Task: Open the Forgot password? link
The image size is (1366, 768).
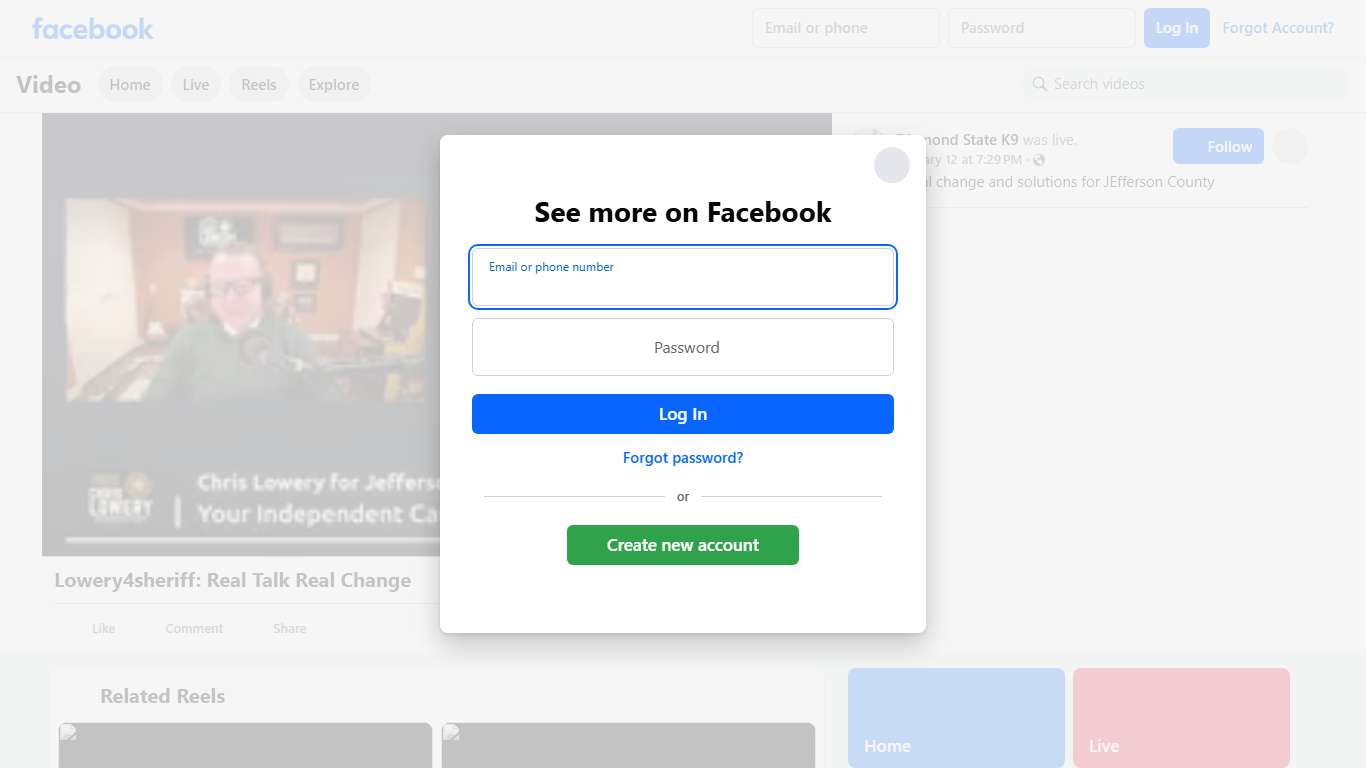Action: coord(683,458)
